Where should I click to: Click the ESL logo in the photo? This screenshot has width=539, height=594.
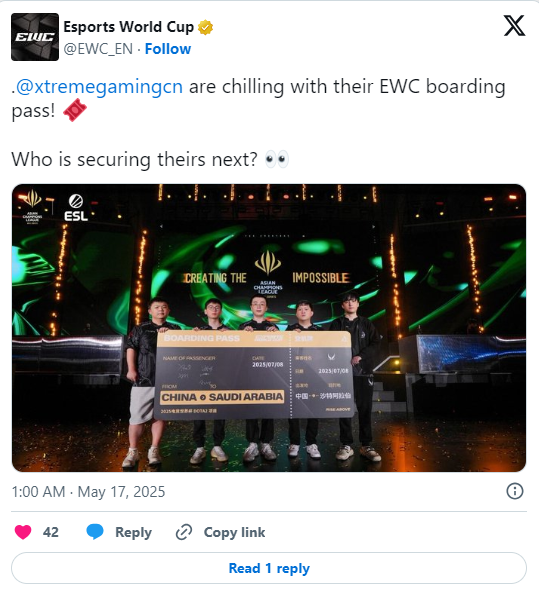[x=76, y=208]
